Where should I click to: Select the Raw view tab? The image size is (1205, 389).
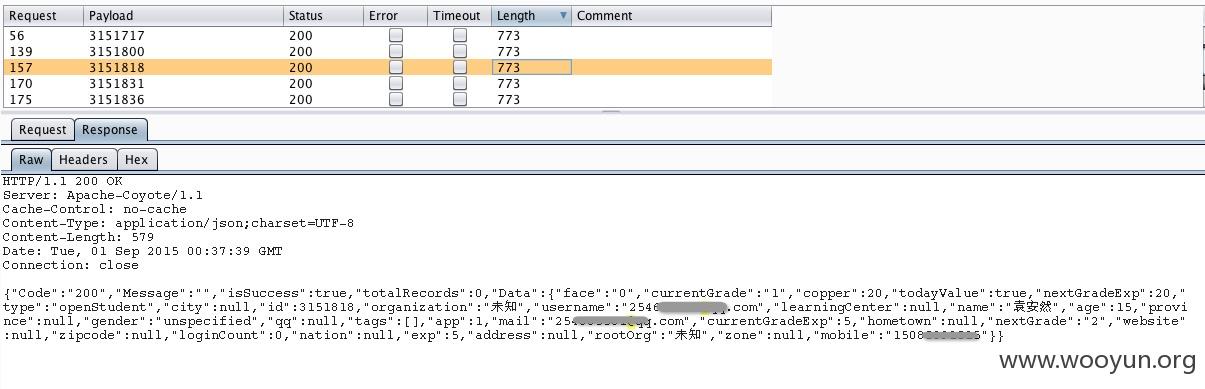(x=31, y=160)
